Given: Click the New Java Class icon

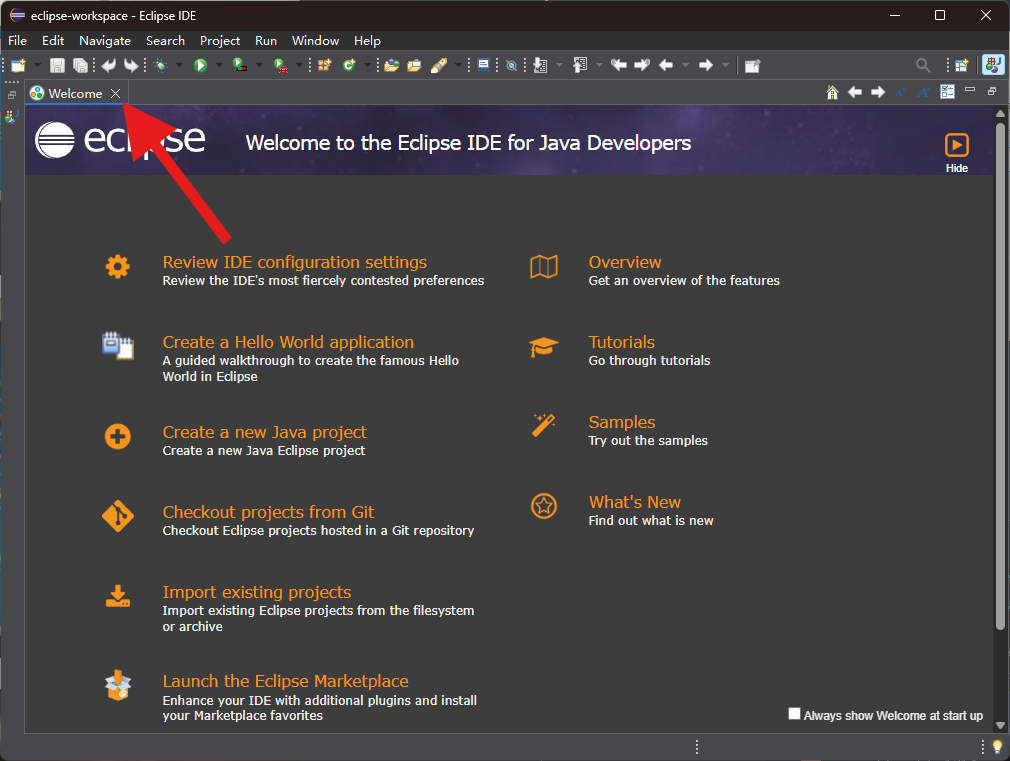Looking at the screenshot, I should tap(349, 65).
